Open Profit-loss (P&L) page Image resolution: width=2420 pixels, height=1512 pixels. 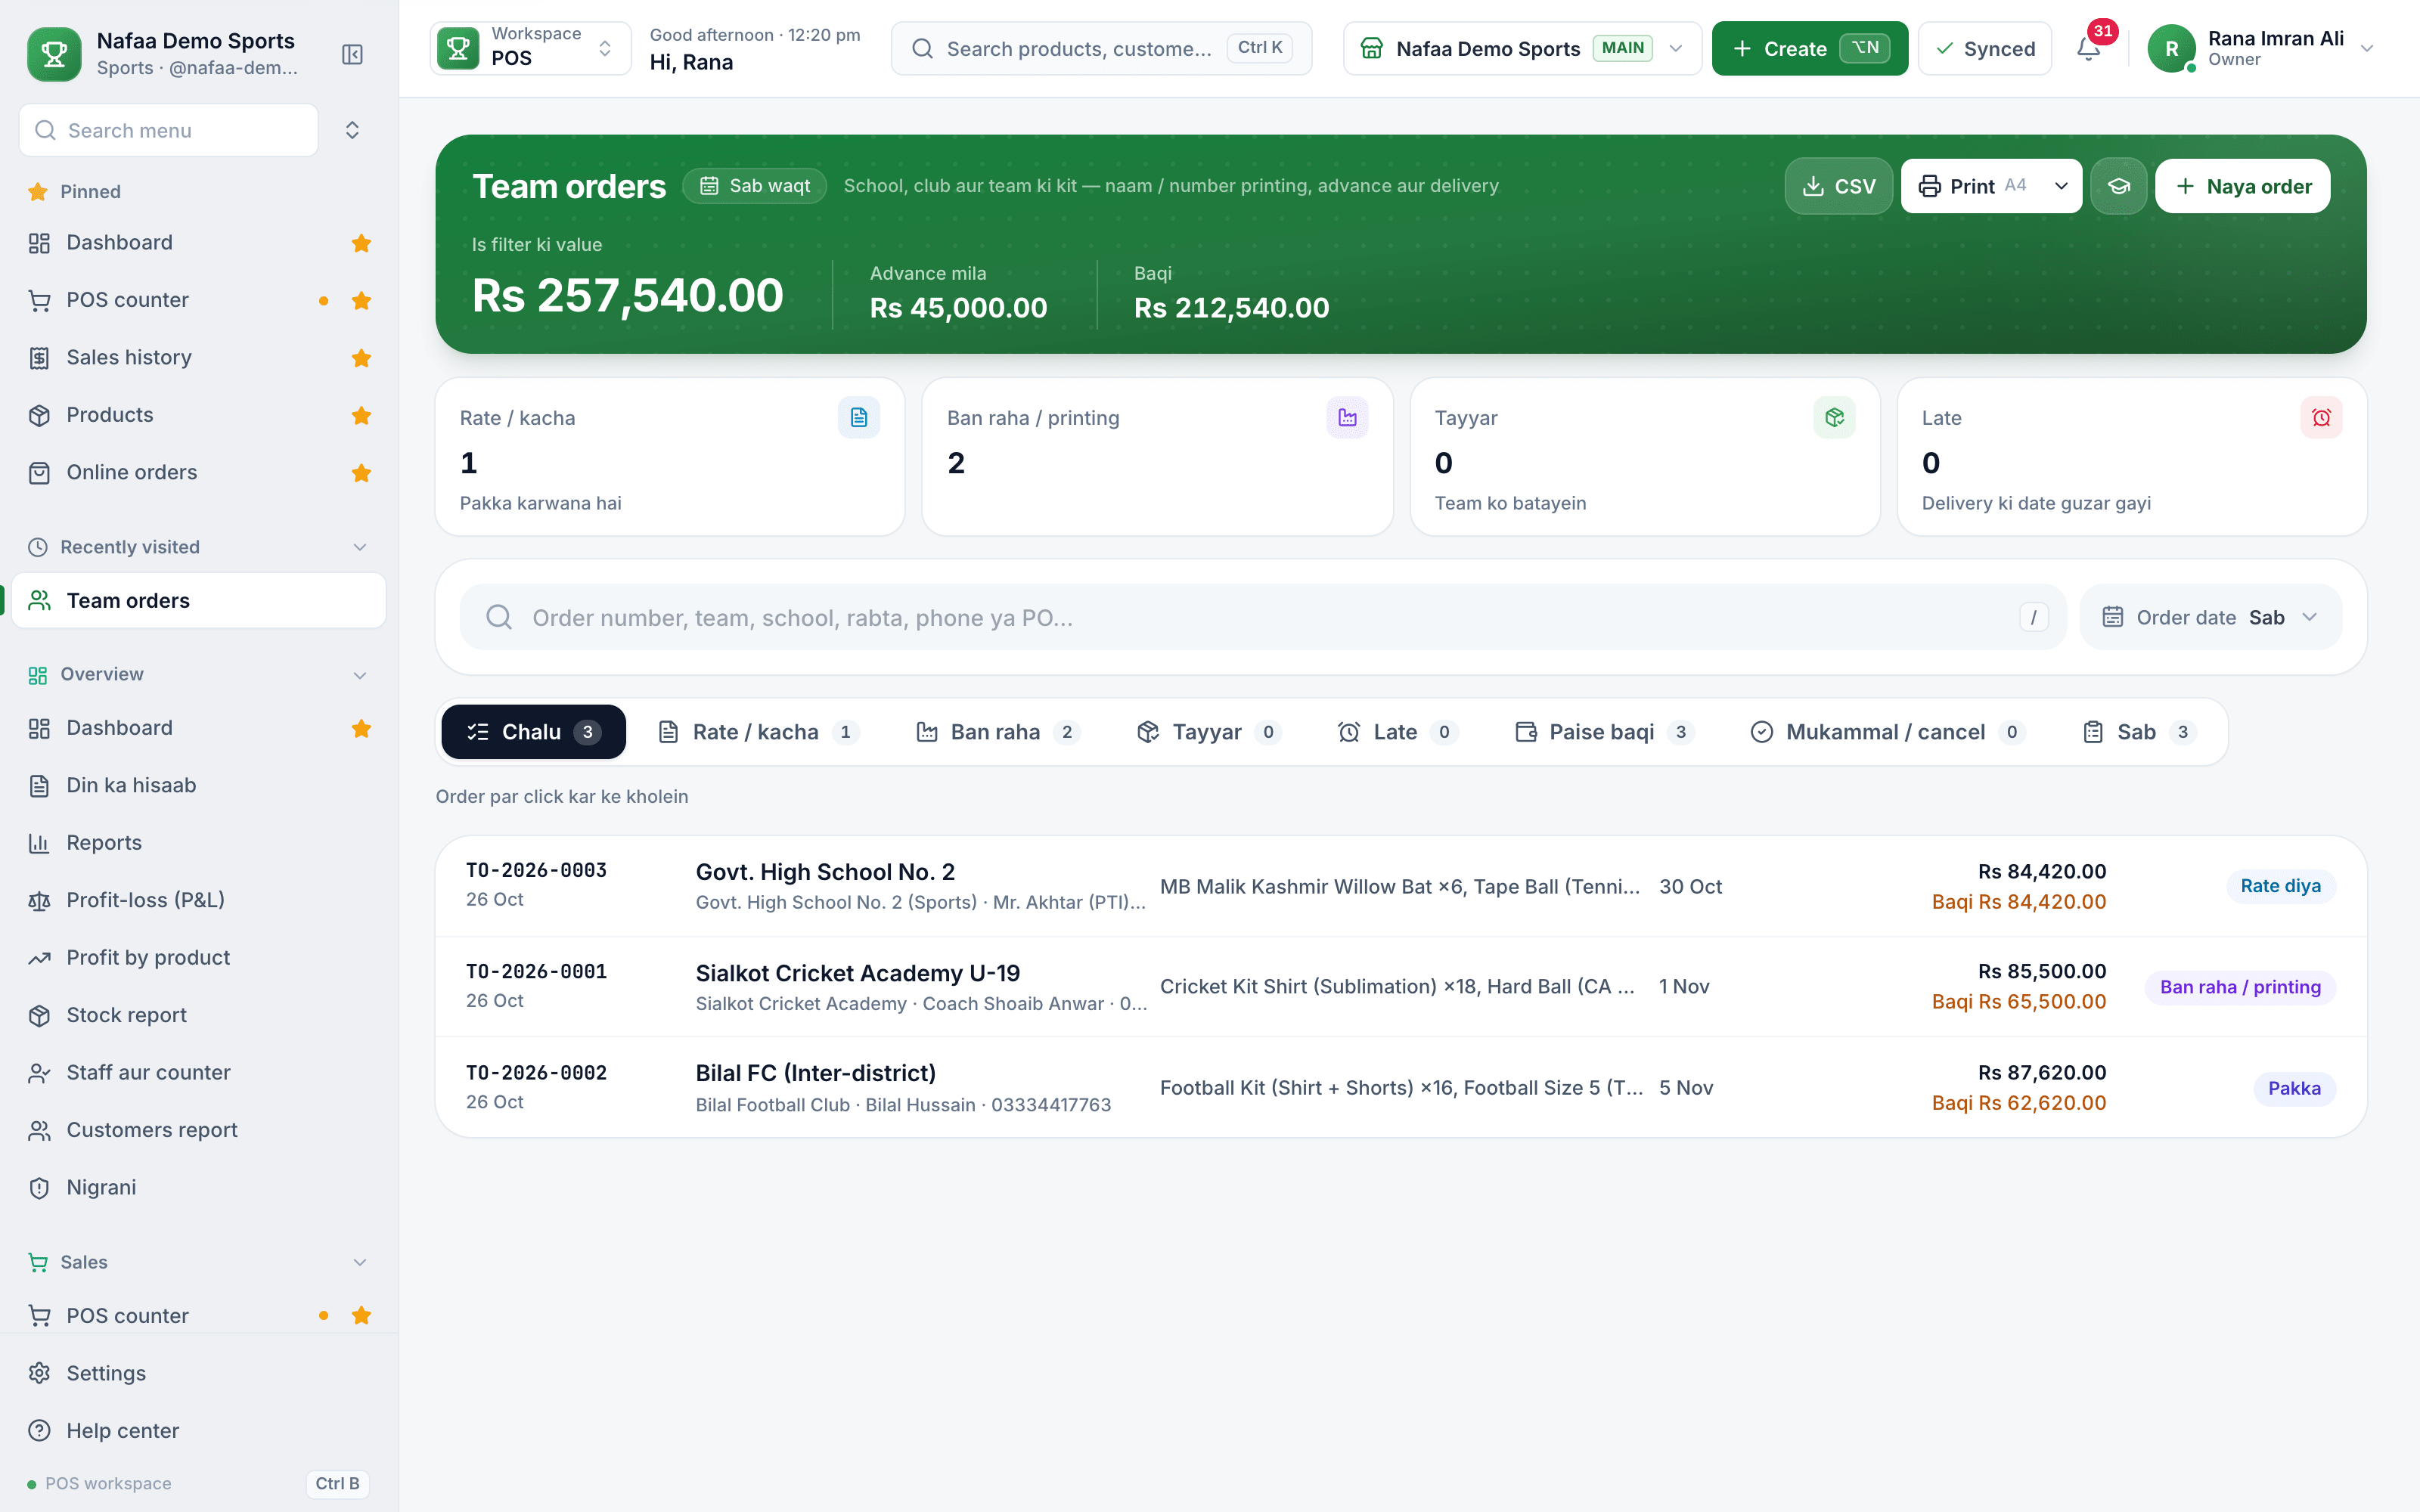199,900
